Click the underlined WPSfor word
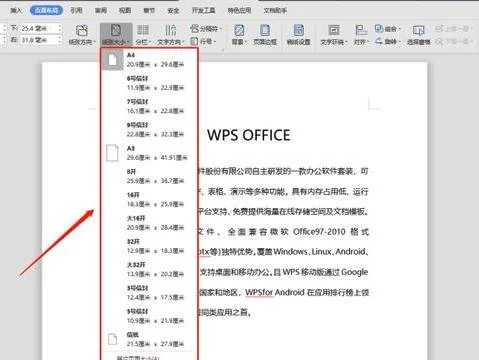Screen dimensions: 479x360 [x=259, y=292]
